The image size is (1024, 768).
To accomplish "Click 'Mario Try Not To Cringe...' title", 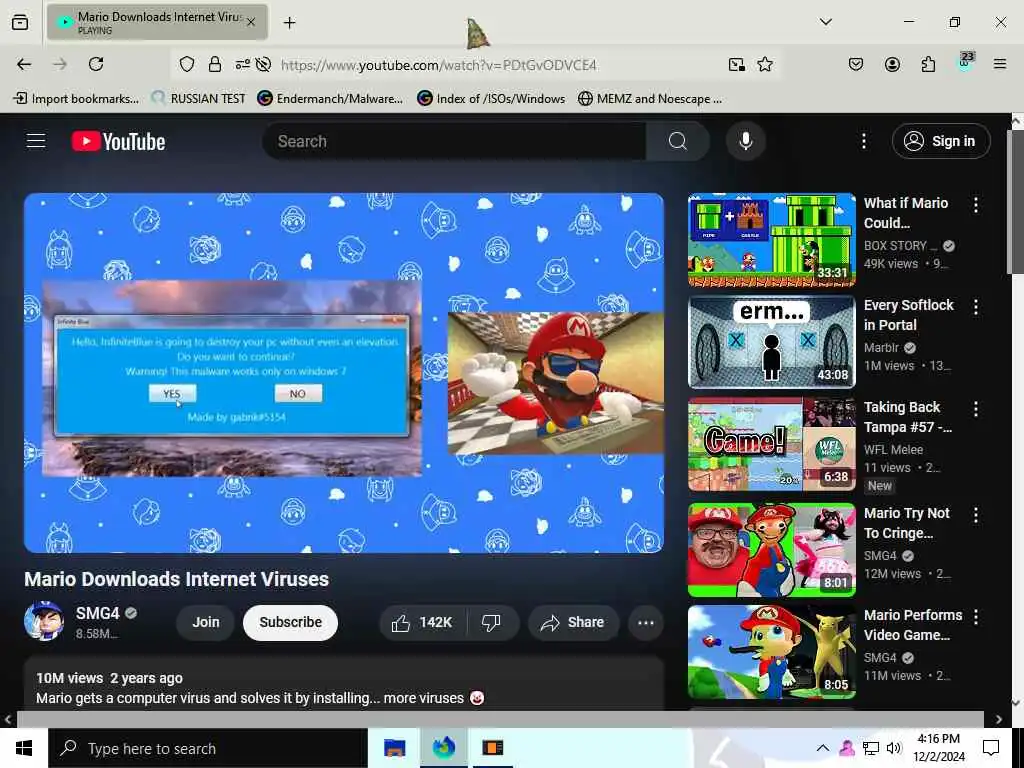I will point(906,523).
